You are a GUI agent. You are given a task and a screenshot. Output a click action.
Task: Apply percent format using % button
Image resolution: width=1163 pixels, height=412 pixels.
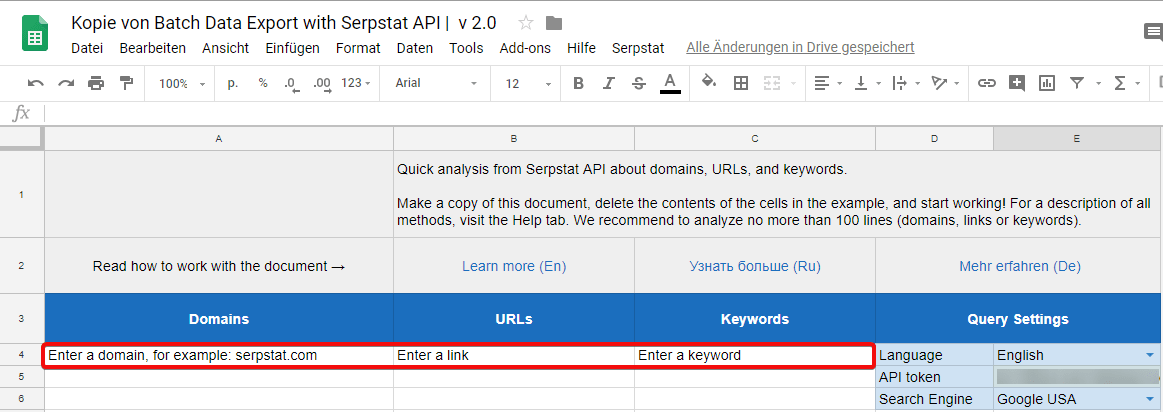tap(263, 83)
